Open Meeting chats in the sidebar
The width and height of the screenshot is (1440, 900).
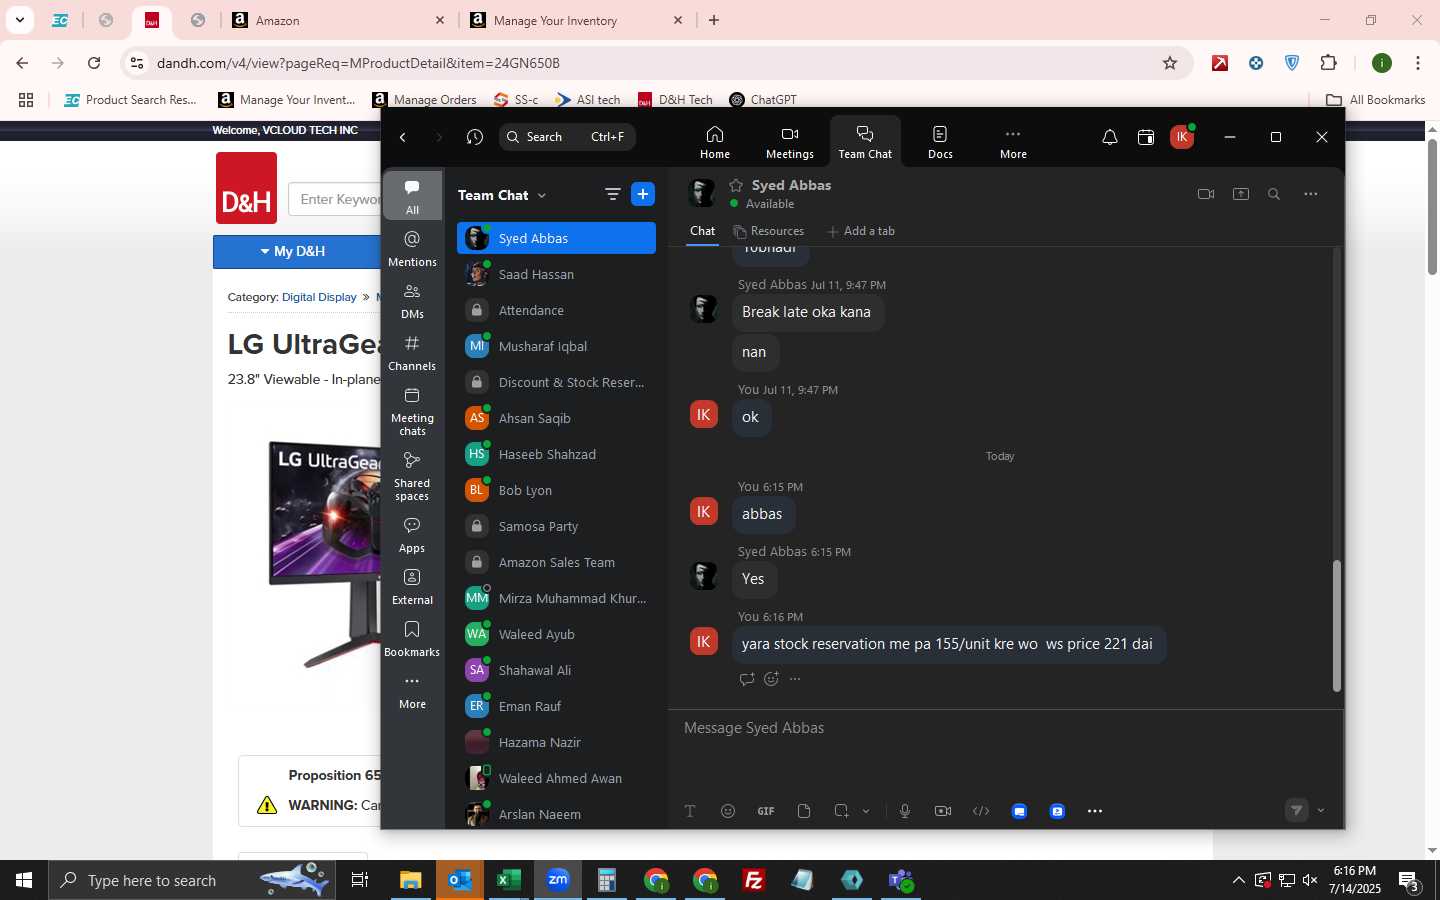point(412,410)
